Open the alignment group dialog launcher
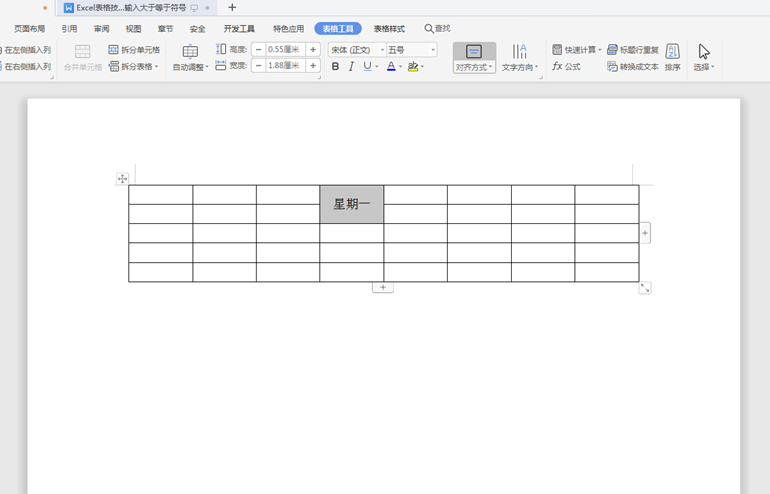 click(x=541, y=78)
